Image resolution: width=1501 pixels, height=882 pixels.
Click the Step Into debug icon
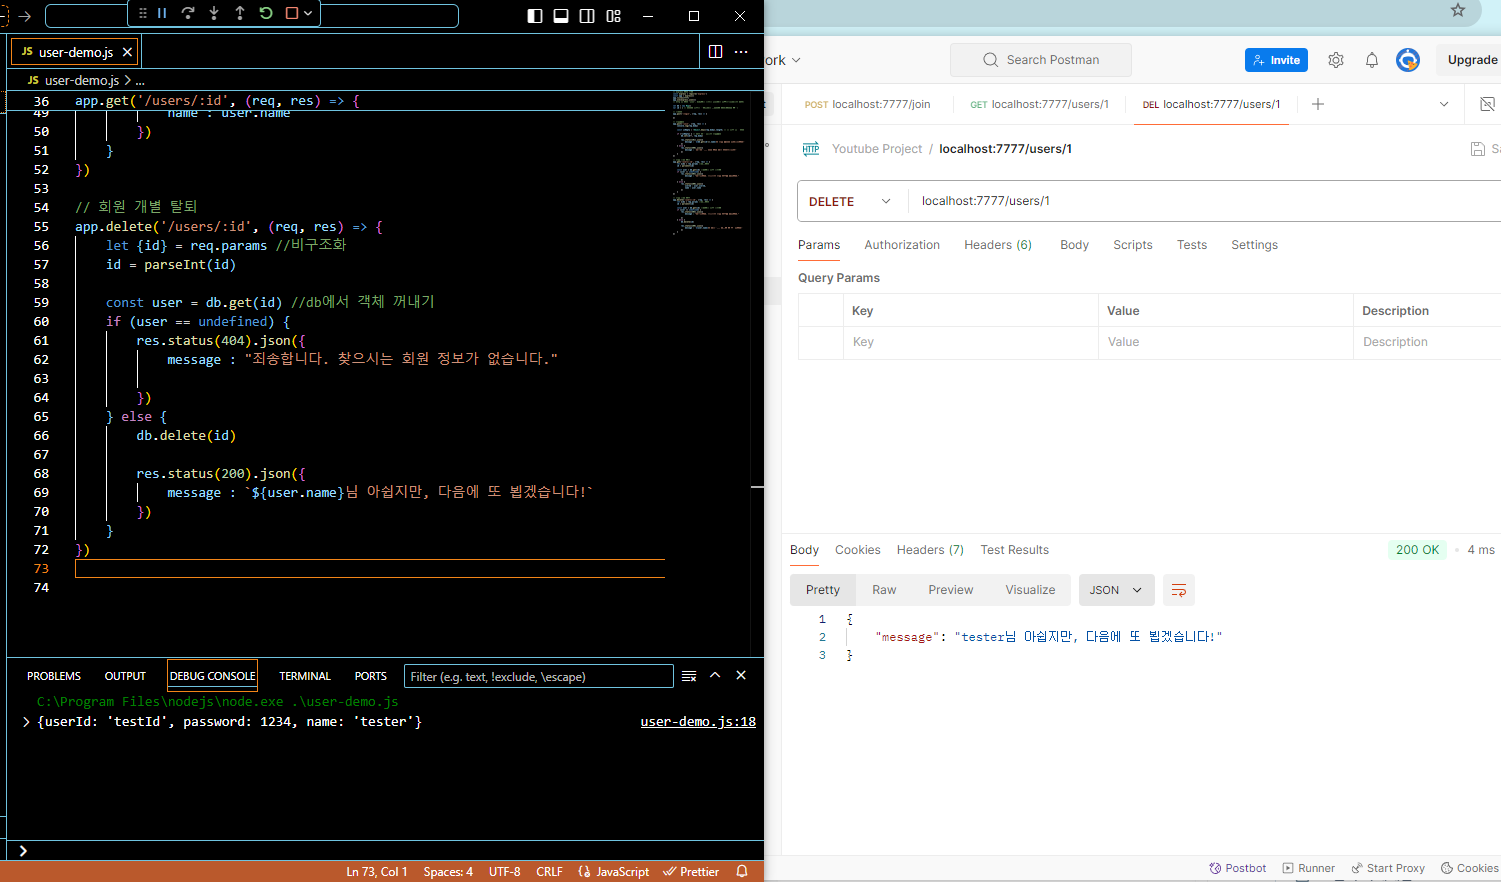[x=214, y=13]
